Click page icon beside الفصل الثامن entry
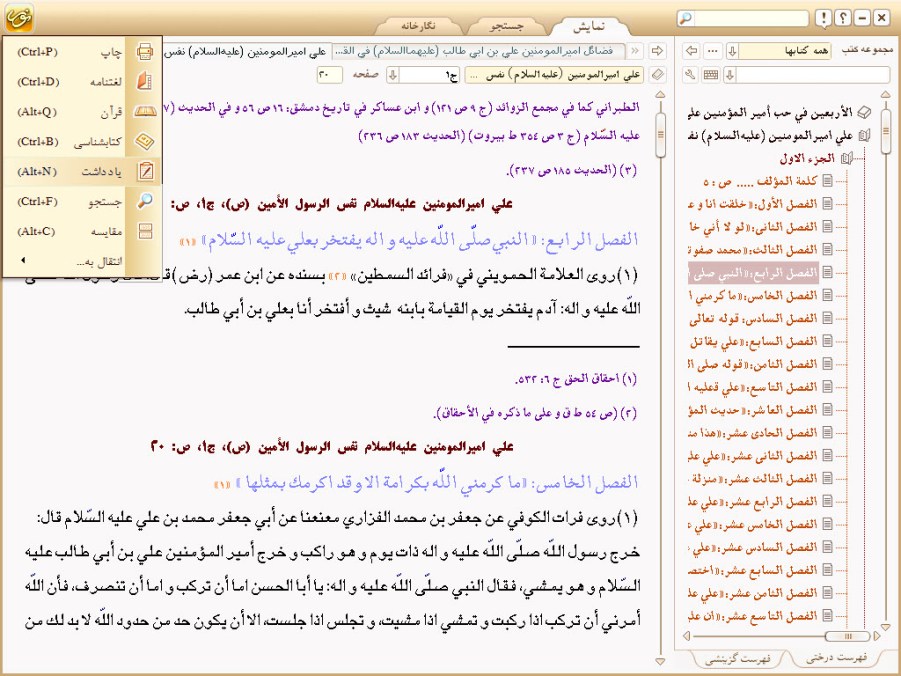Screen dimensions: 901x676 tap(827, 364)
